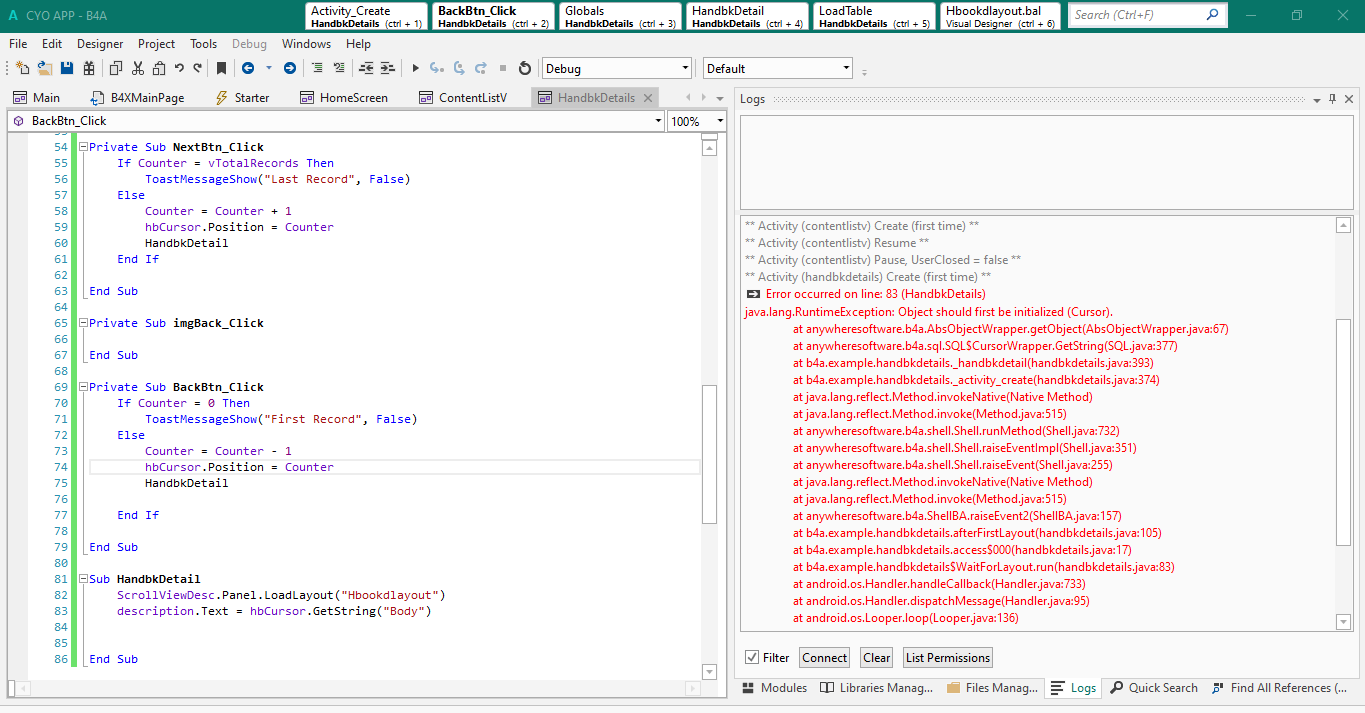Open the Libraries Manager bottom tab
This screenshot has height=713, width=1365.
877,688
